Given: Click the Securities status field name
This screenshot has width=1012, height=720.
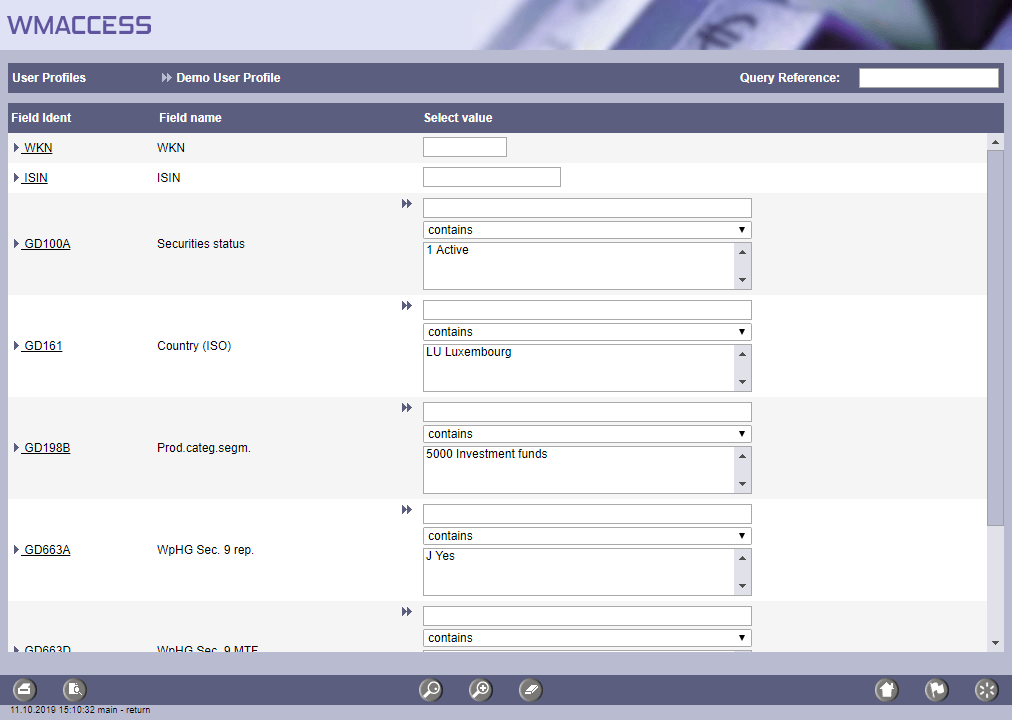Looking at the screenshot, I should coord(201,244).
